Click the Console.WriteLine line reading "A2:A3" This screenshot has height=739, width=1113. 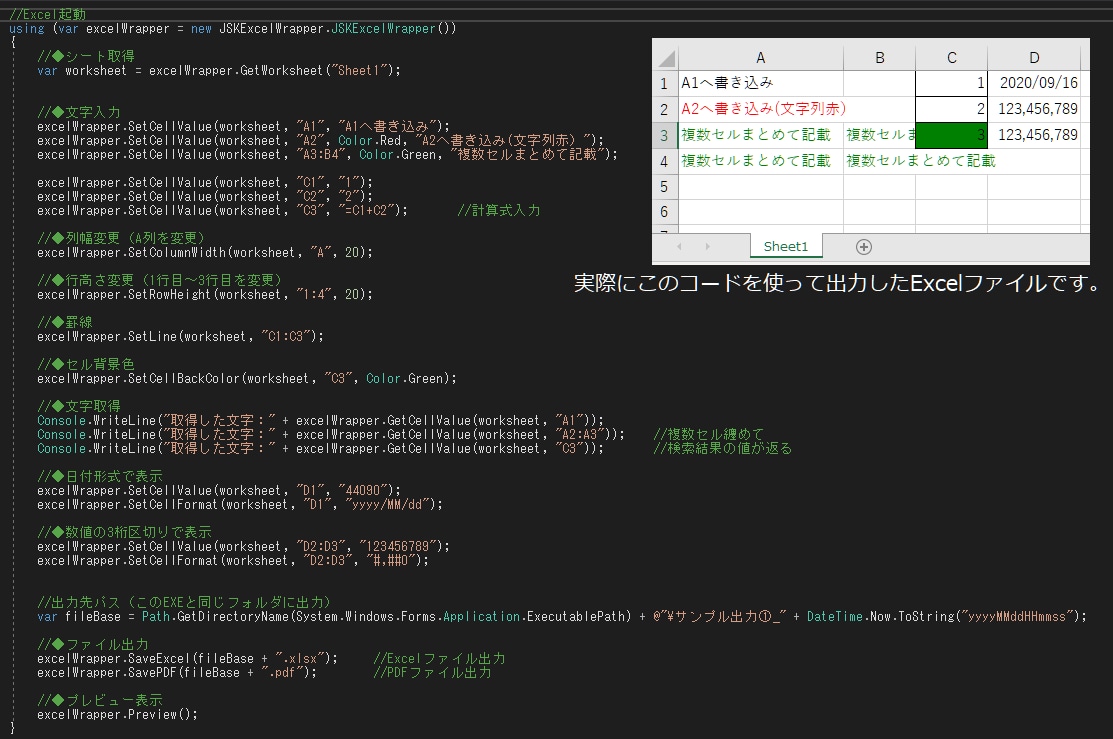point(331,434)
